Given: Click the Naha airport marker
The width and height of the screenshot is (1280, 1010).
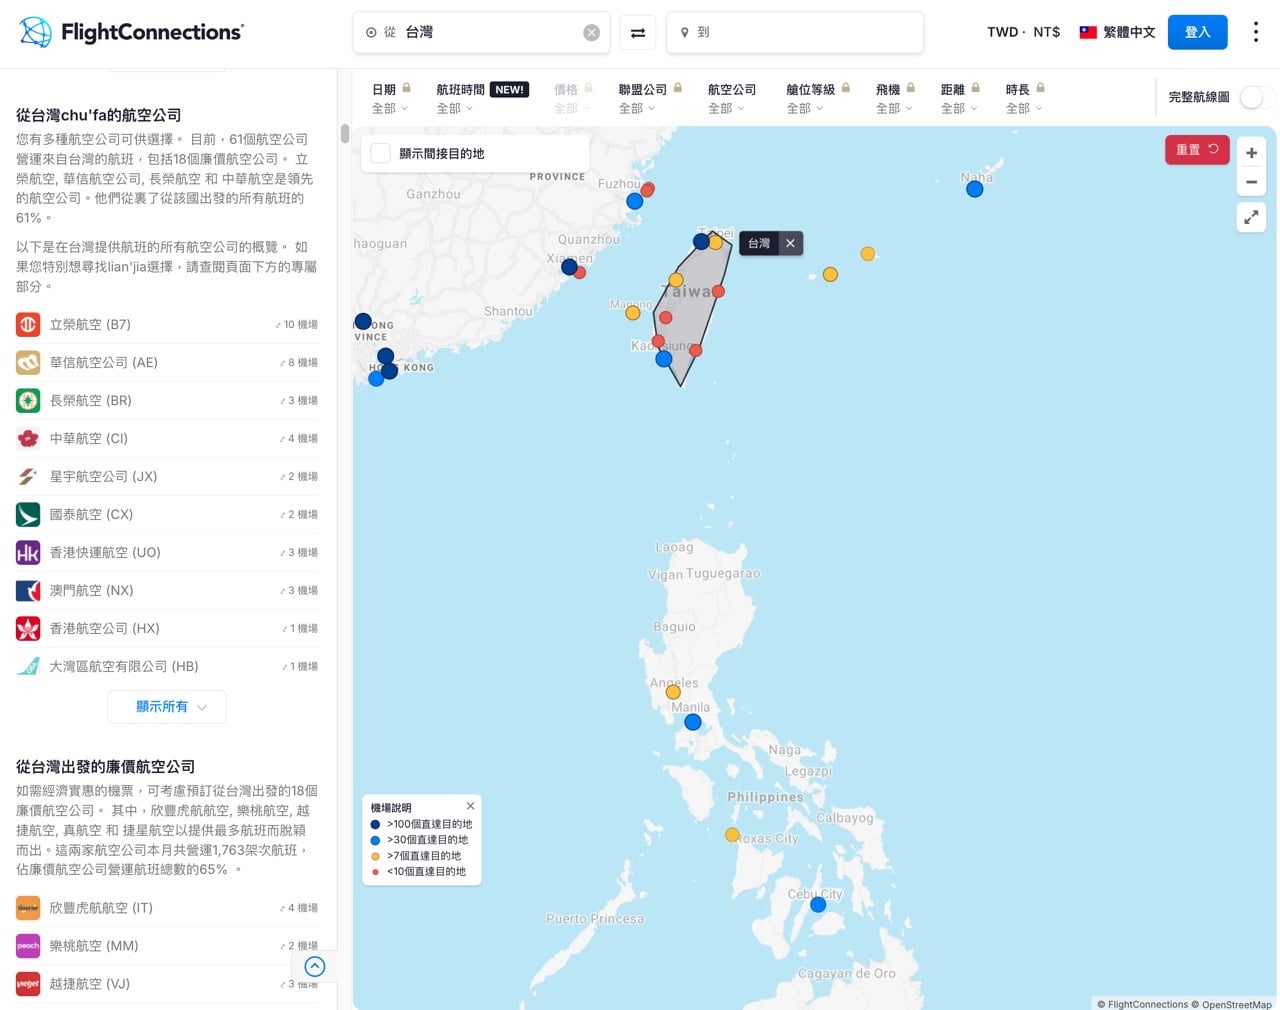Looking at the screenshot, I should [x=975, y=189].
